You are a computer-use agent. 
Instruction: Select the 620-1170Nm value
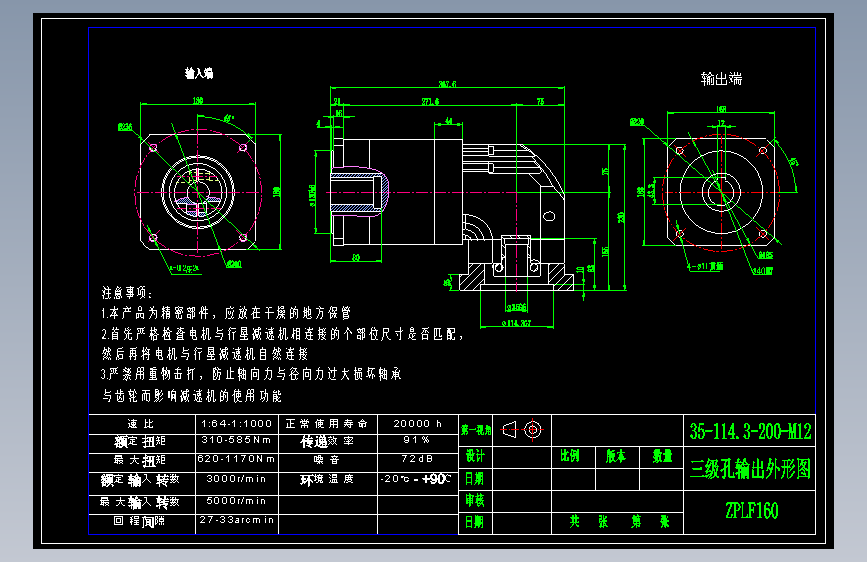236,459
